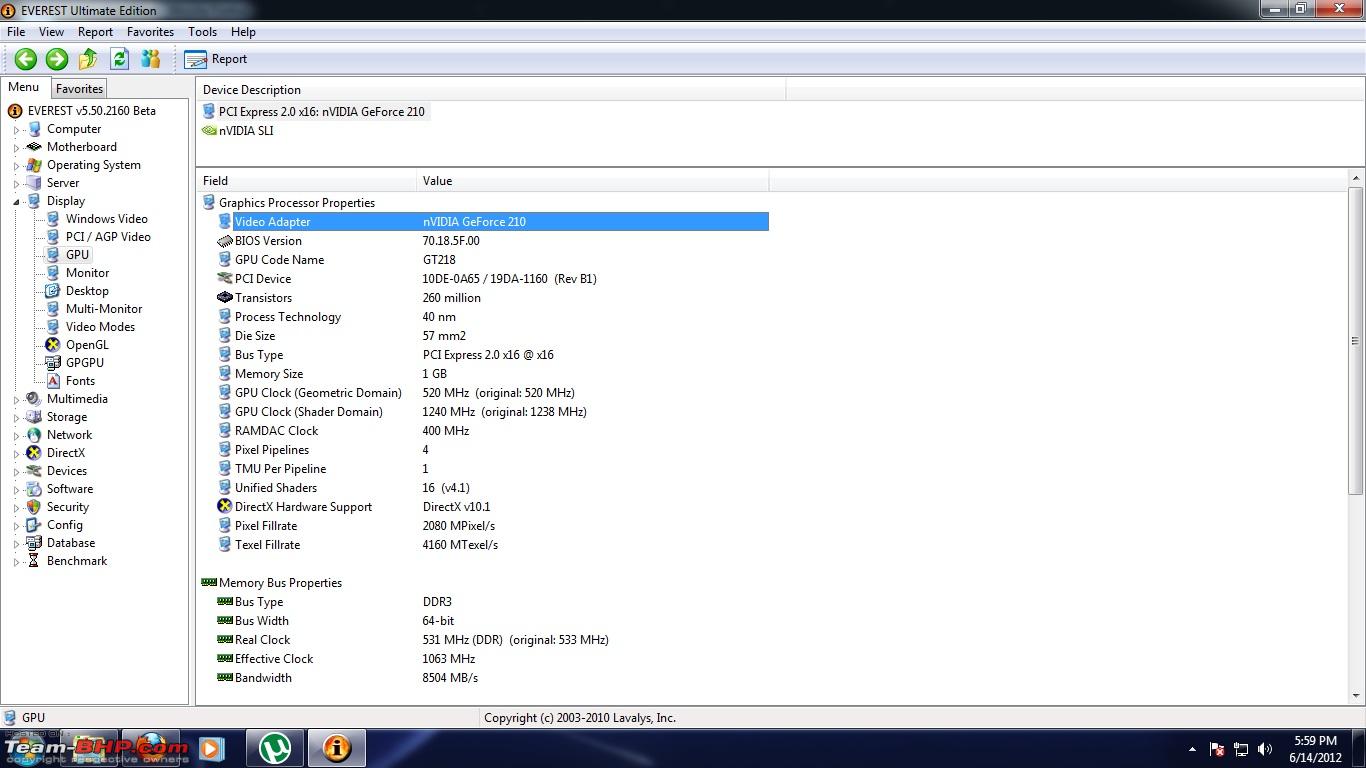Open the Report toolbar button
The width and height of the screenshot is (1366, 768).
pos(216,59)
